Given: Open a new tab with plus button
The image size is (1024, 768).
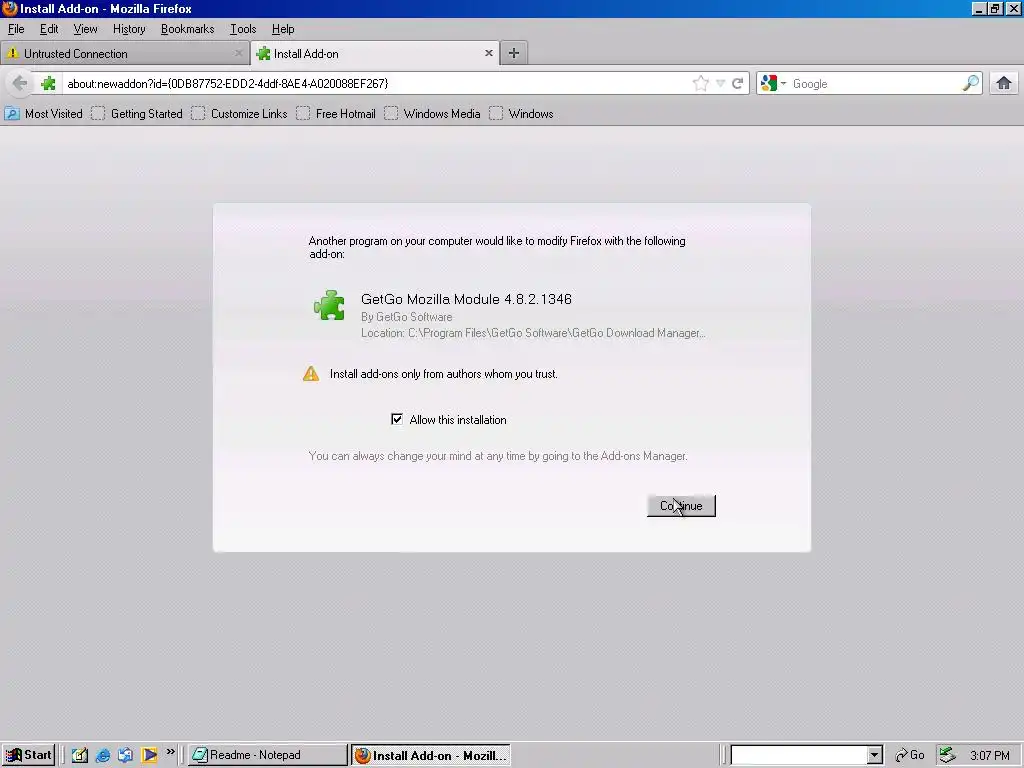Looking at the screenshot, I should click(514, 53).
